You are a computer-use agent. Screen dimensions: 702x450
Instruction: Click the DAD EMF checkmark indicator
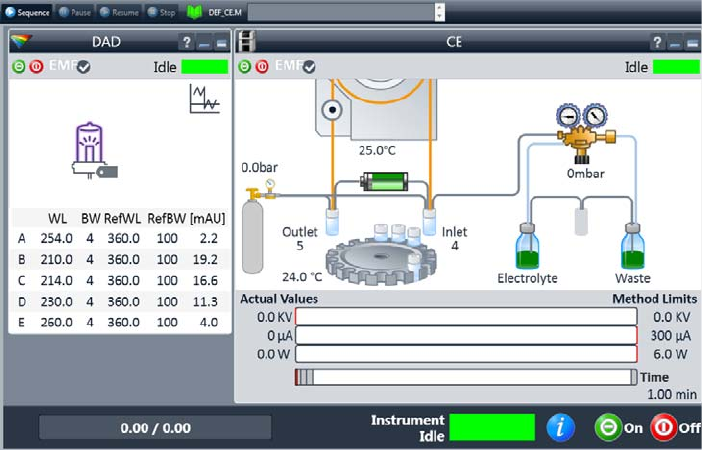tap(83, 67)
